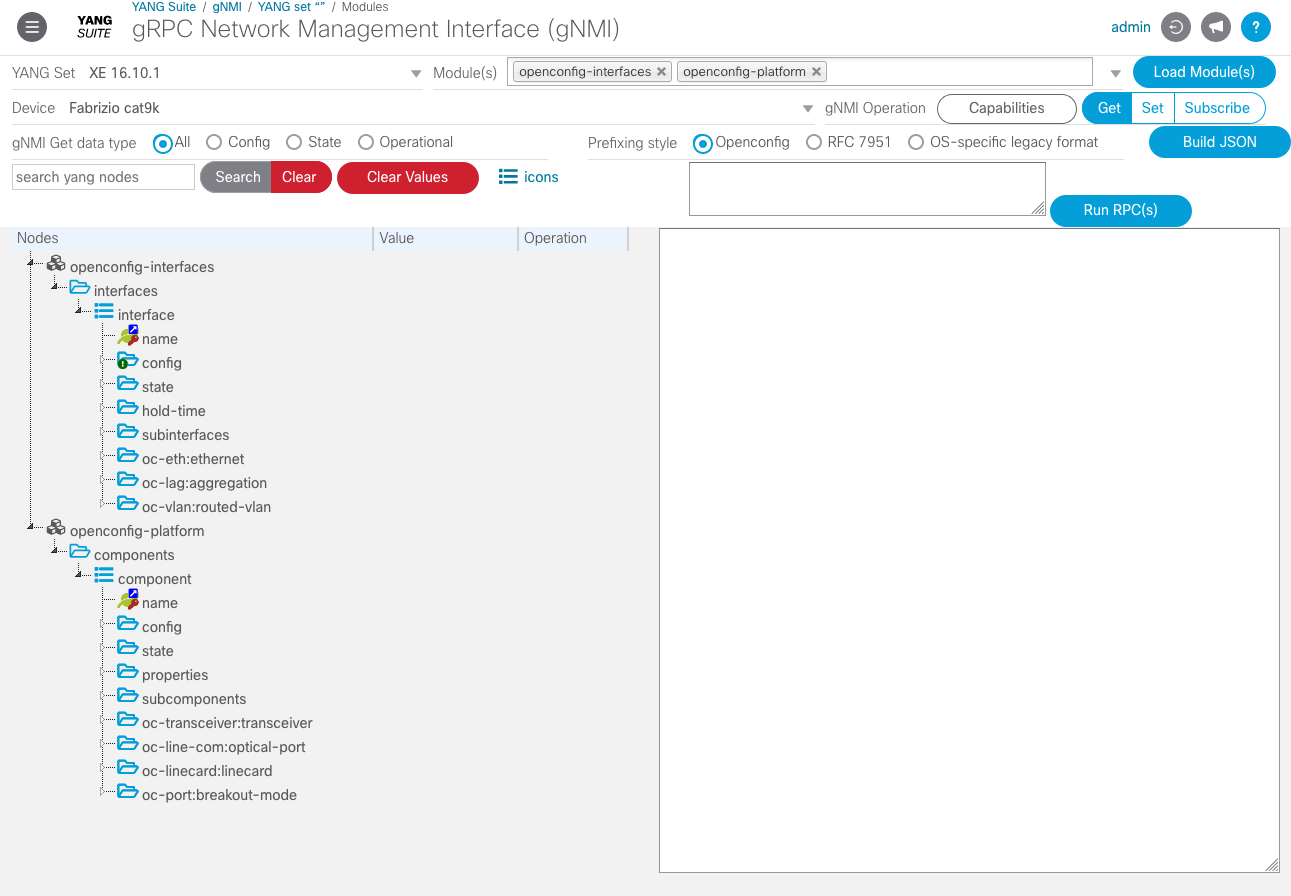Click the hold-time folder icon

[127, 409]
